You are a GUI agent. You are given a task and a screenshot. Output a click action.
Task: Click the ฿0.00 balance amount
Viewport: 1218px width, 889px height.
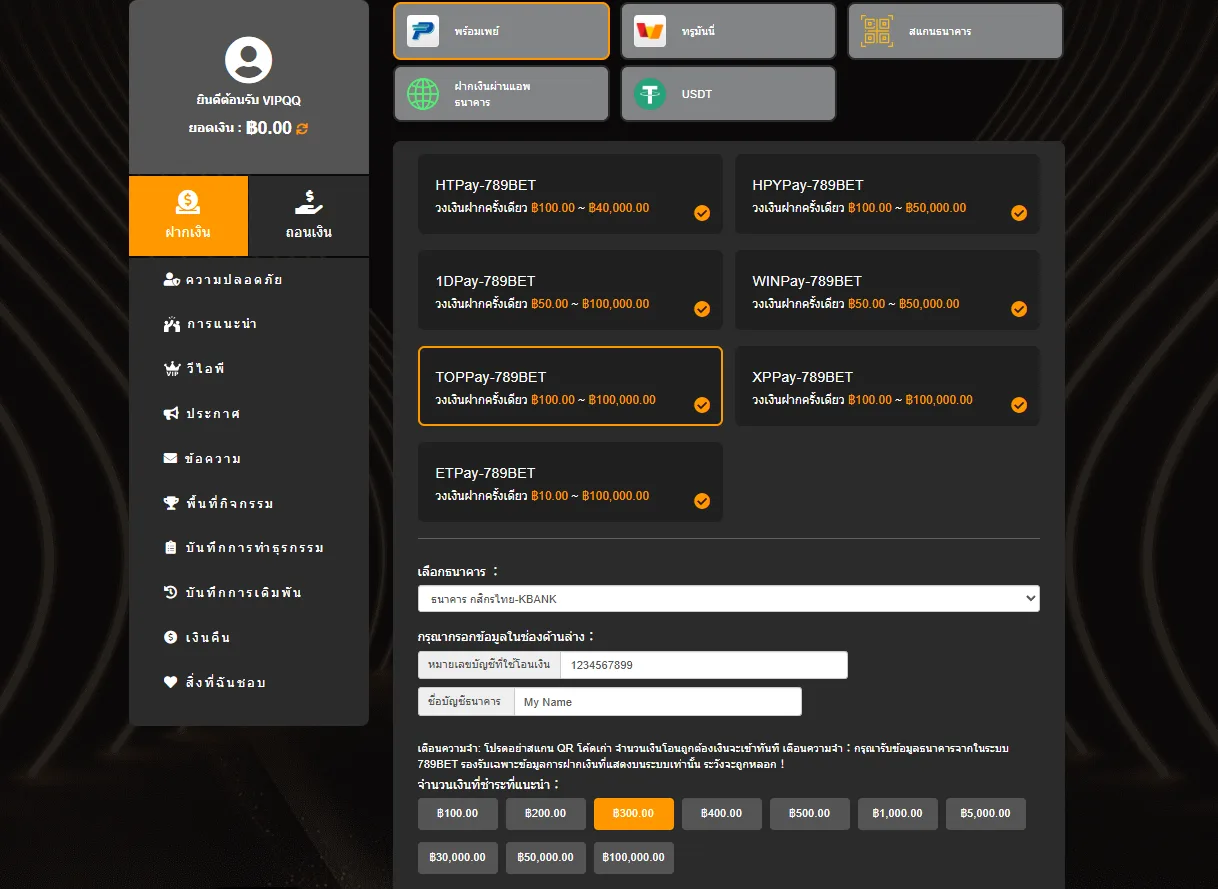[269, 128]
